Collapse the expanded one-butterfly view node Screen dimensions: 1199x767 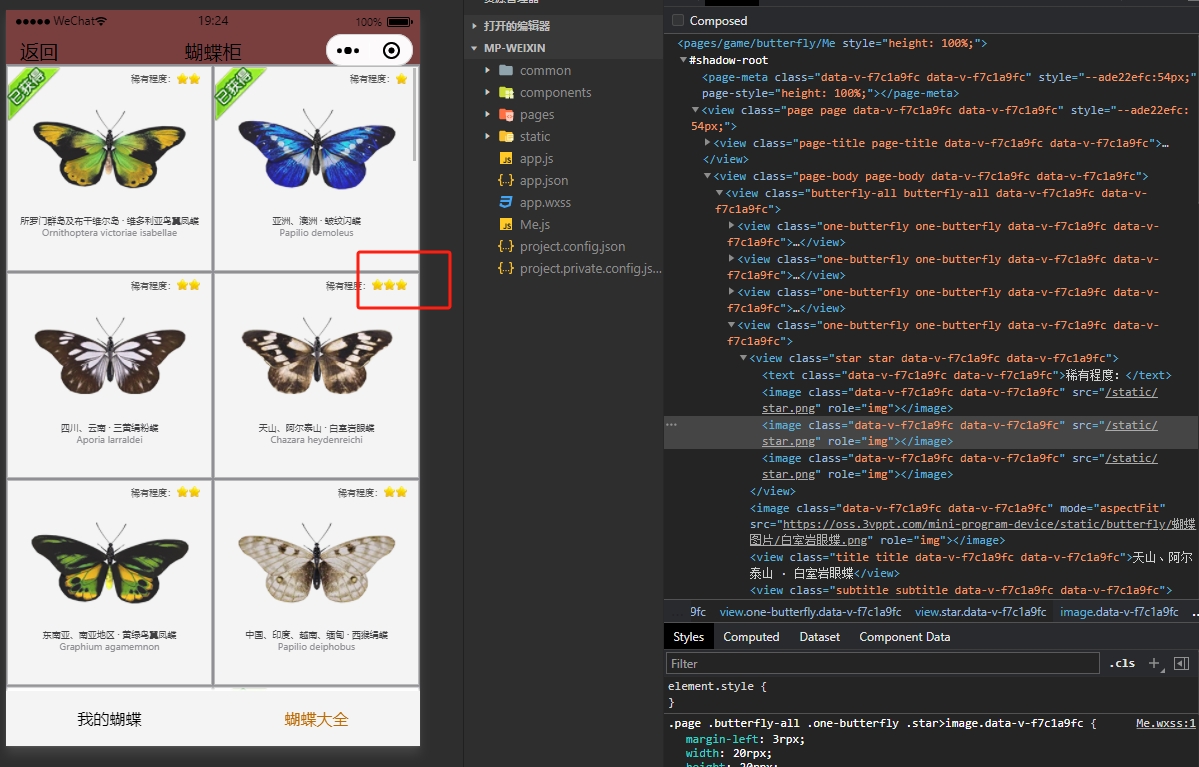[x=731, y=325]
